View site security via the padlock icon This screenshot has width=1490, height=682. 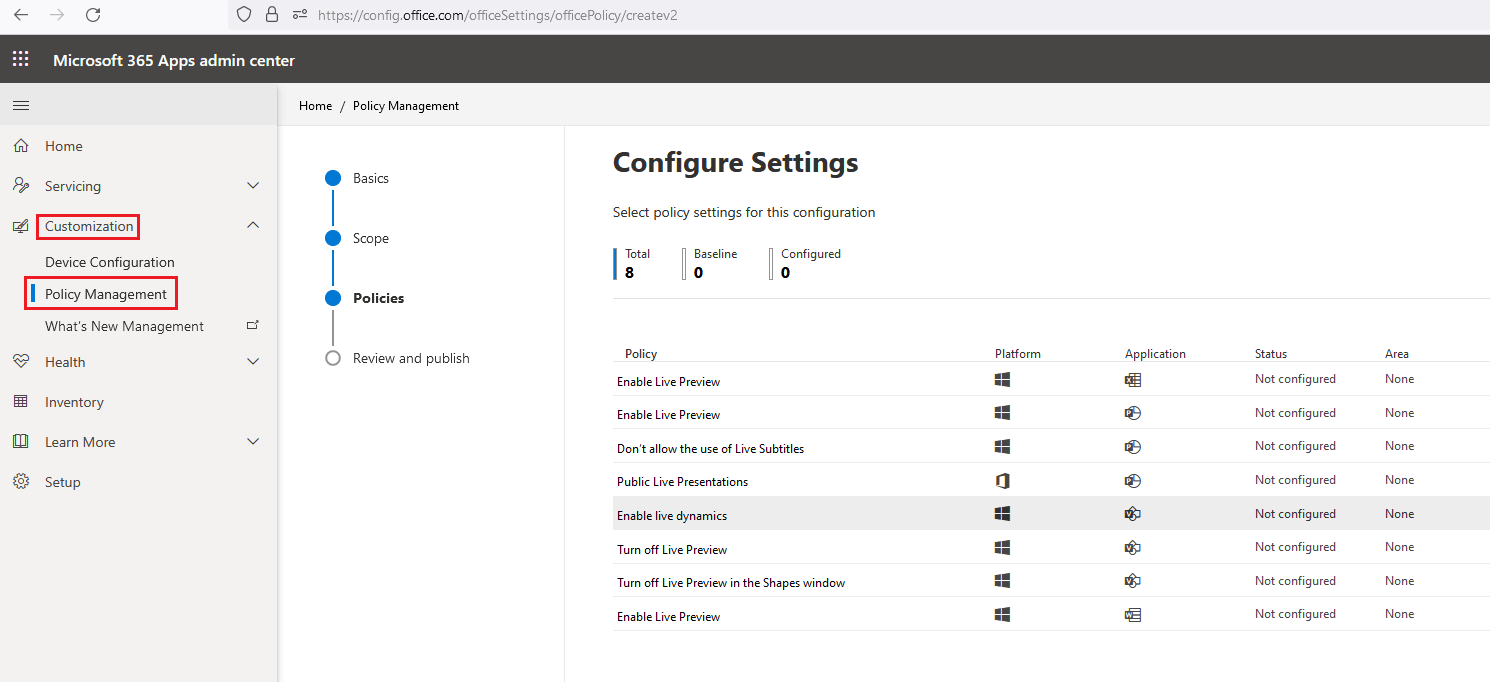(x=272, y=15)
